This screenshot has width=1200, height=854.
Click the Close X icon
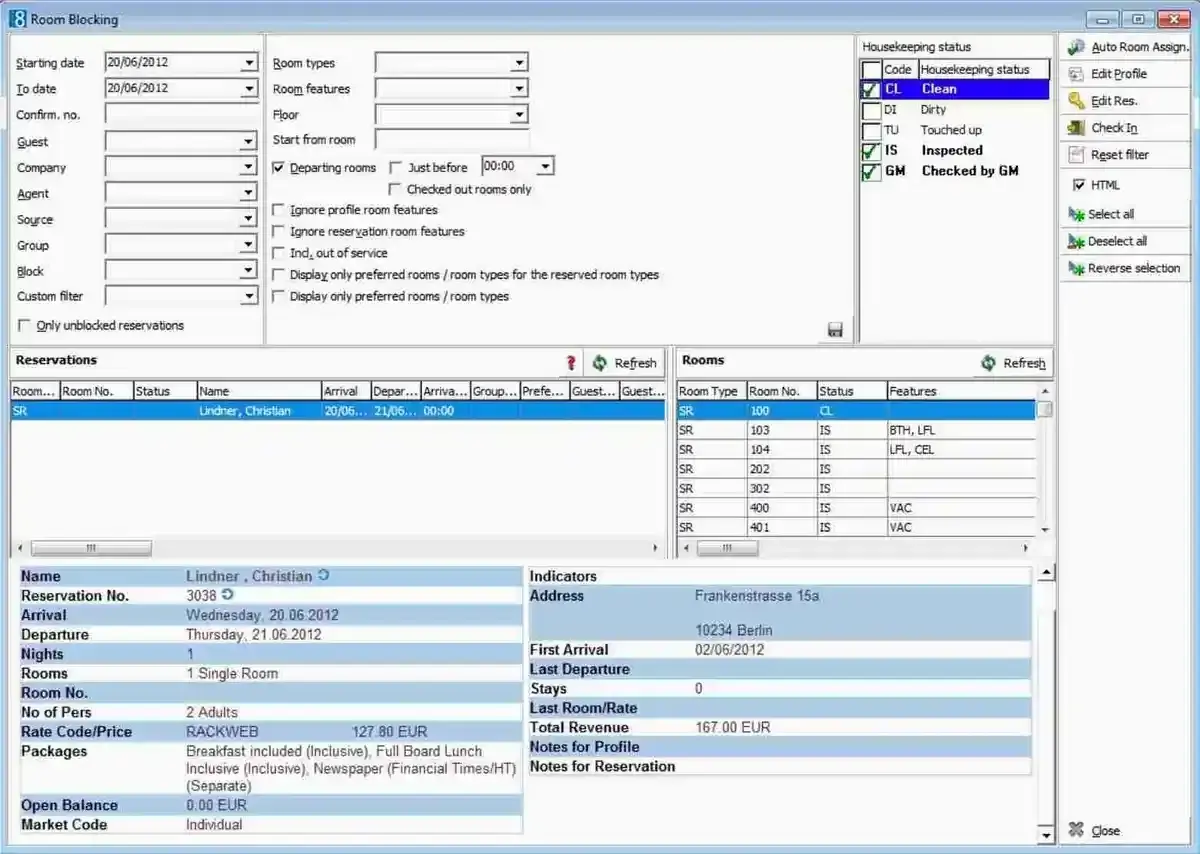pos(1076,830)
